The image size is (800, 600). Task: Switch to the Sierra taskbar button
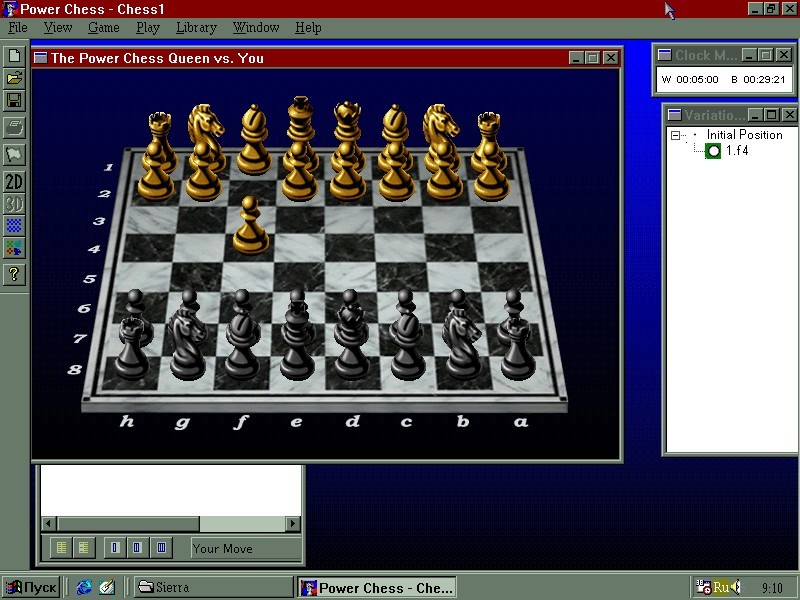213,587
